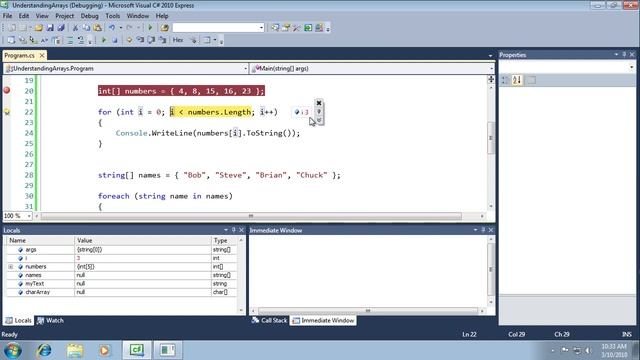Click the Save All icon
The width and height of the screenshot is (640, 360).
pos(61,28)
